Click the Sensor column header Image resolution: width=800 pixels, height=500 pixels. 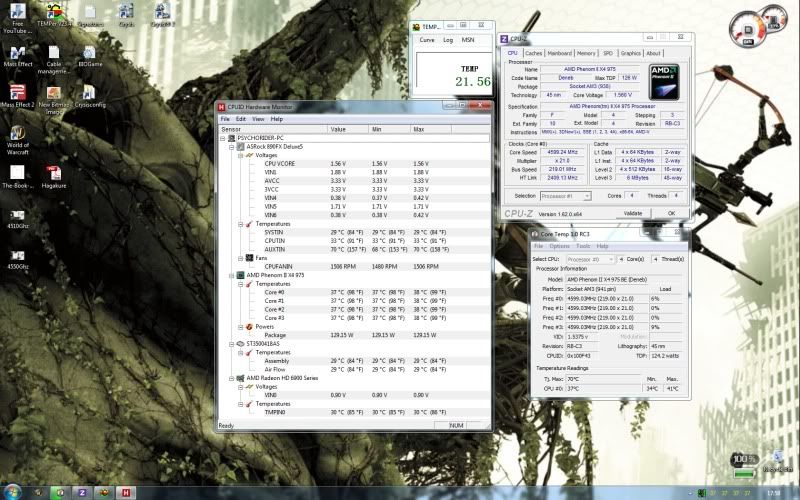273,130
